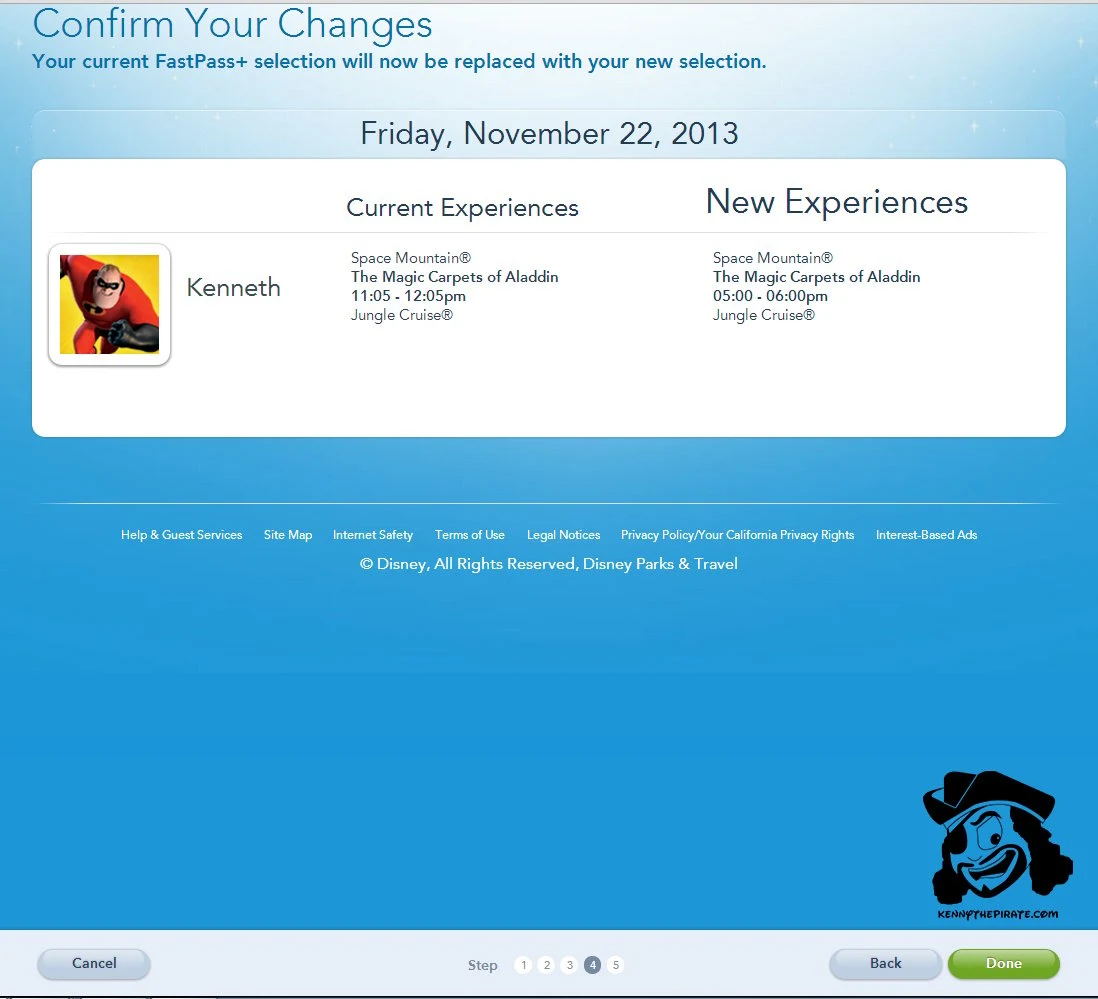The height and width of the screenshot is (999, 1098).
Task: Click the New Experiences heading
Action: [x=837, y=202]
